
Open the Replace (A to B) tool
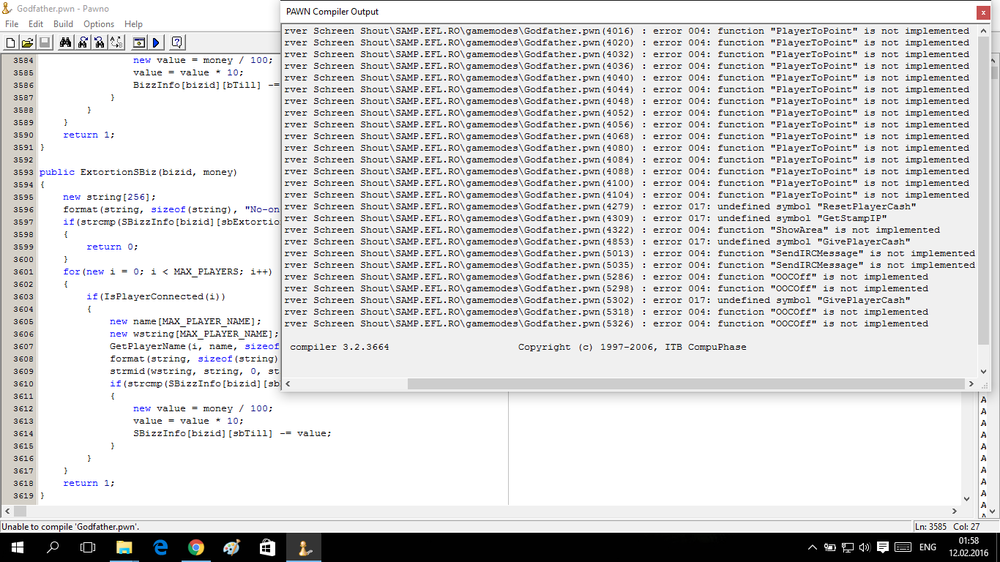tap(116, 43)
